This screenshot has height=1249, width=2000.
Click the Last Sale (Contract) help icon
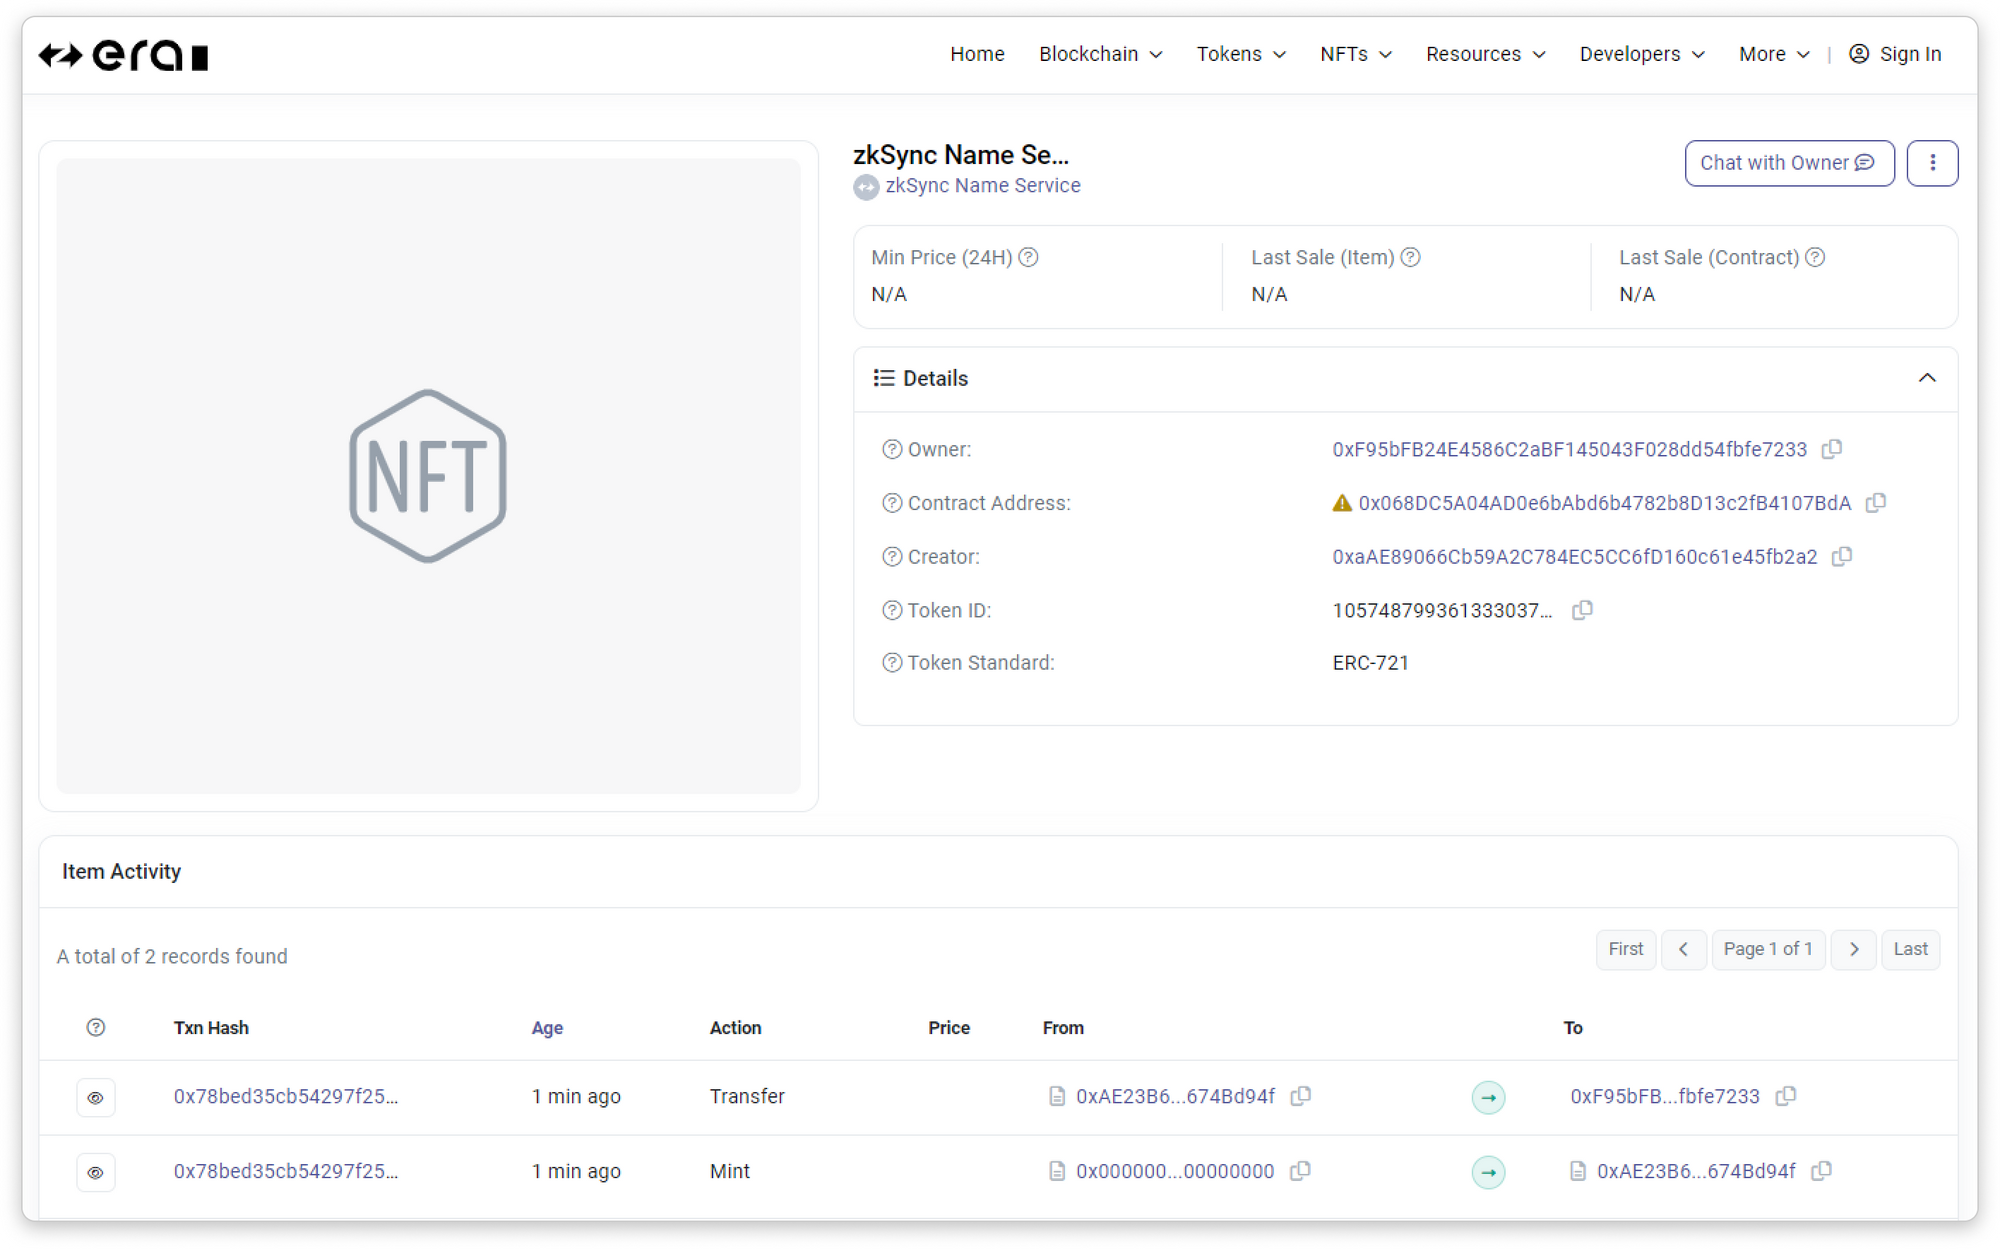(1815, 257)
